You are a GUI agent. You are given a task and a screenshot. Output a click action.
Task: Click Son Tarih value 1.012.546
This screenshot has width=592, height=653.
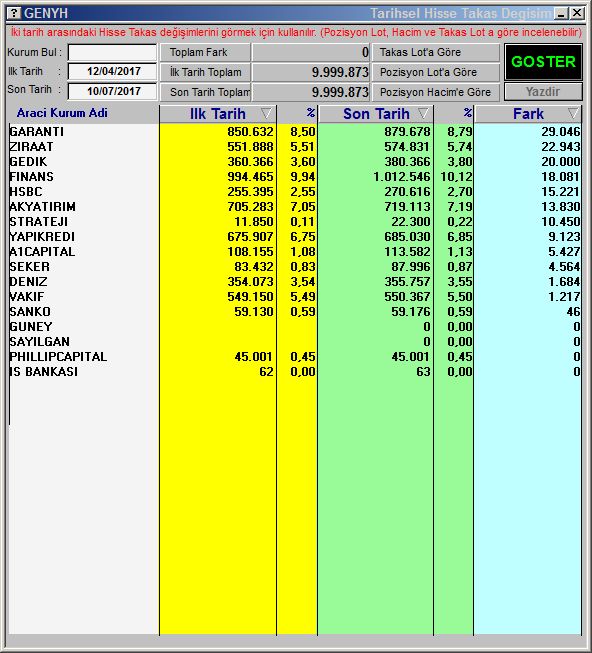(402, 177)
